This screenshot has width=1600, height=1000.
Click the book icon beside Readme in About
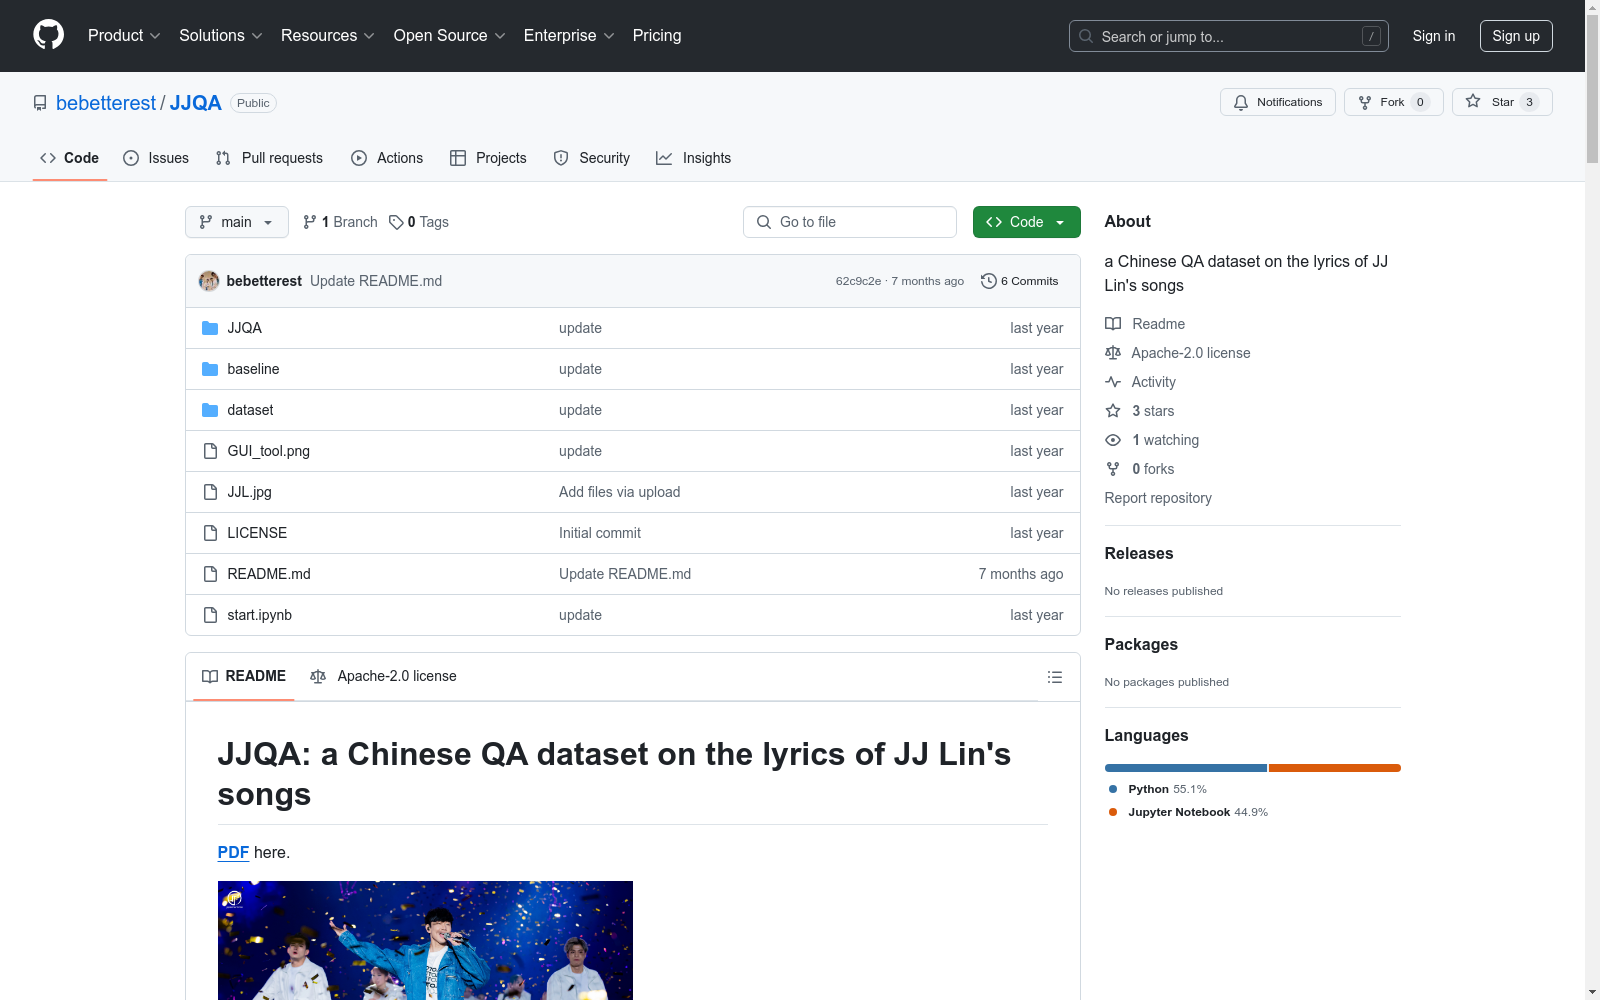pyautogui.click(x=1113, y=324)
